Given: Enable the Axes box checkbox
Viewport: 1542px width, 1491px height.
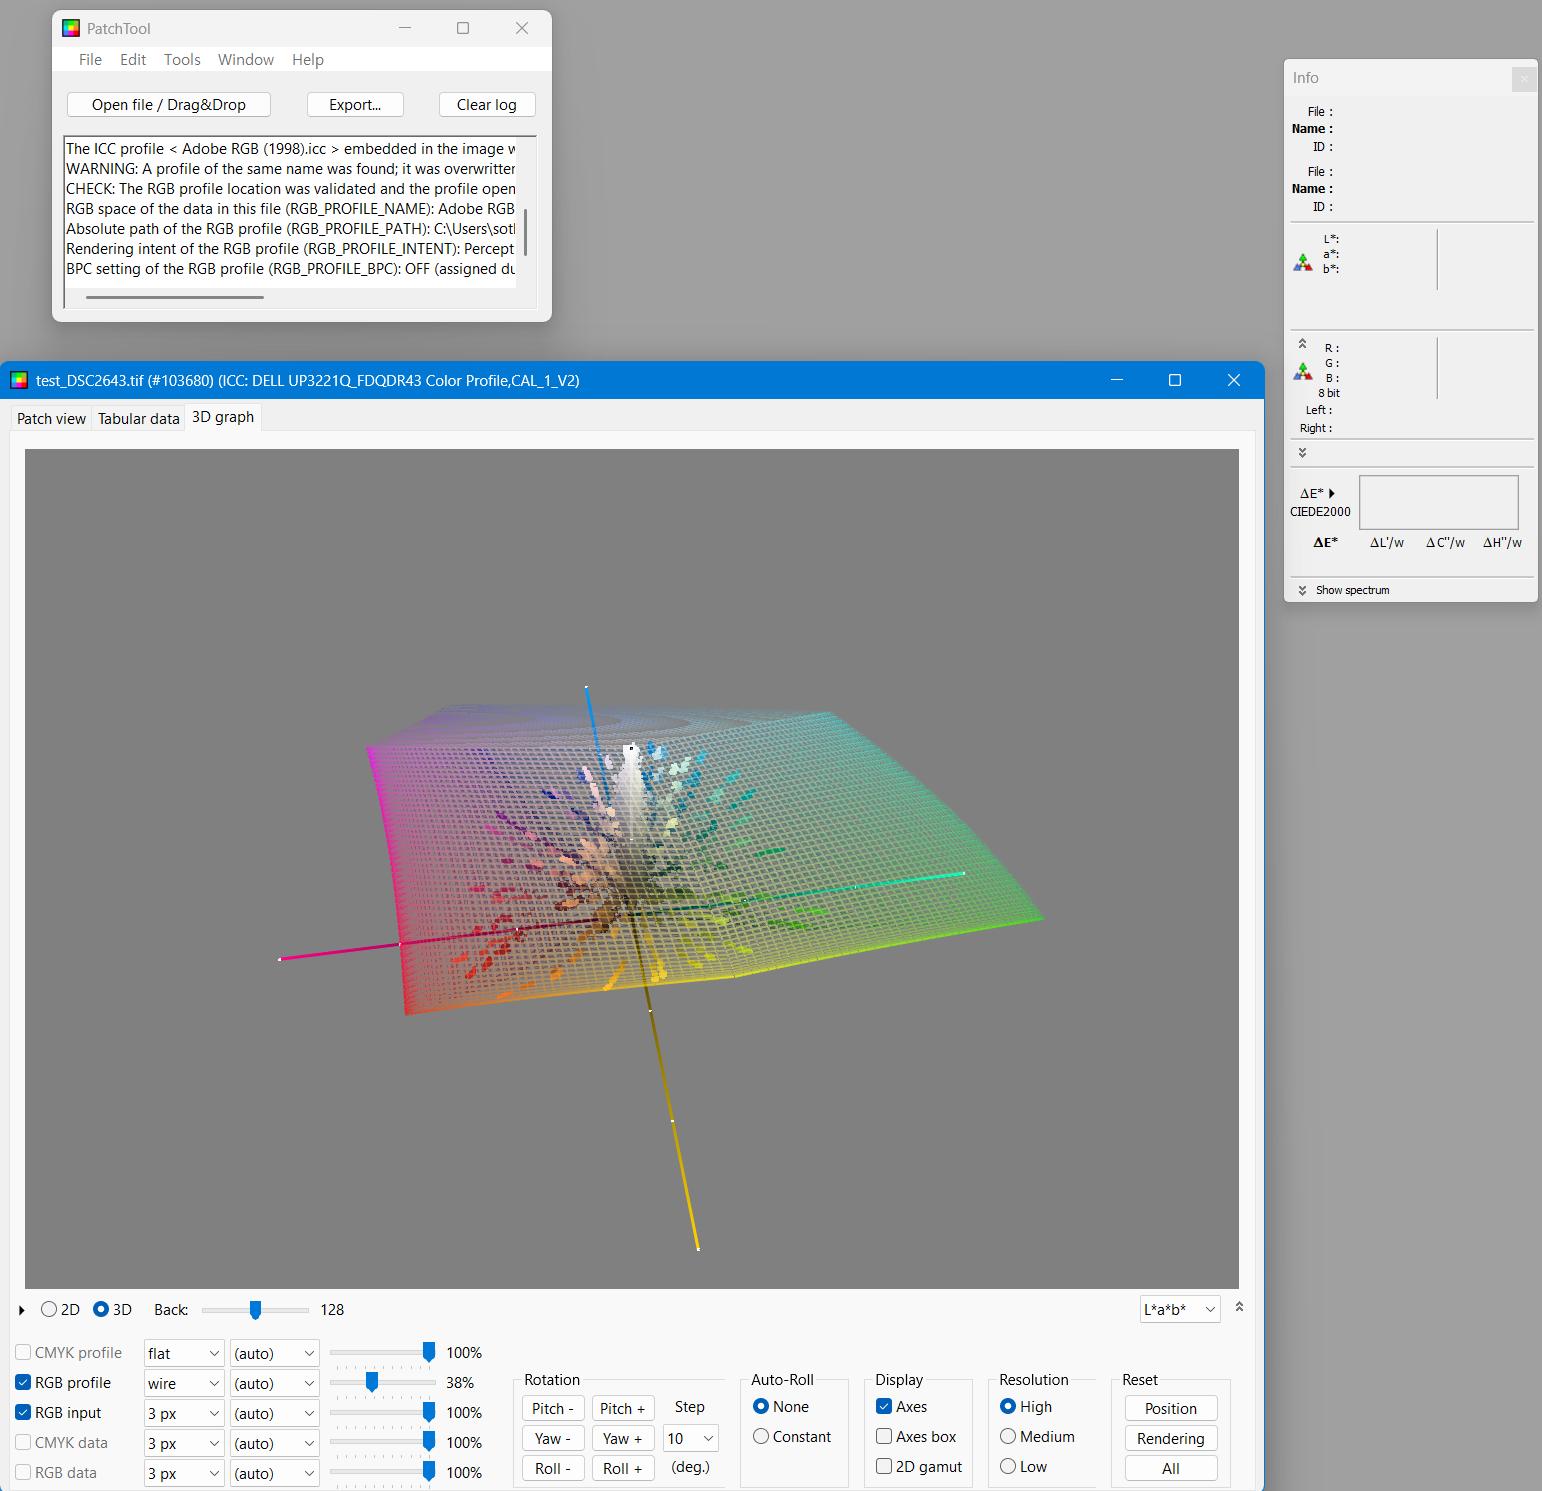Looking at the screenshot, I should 884,1436.
